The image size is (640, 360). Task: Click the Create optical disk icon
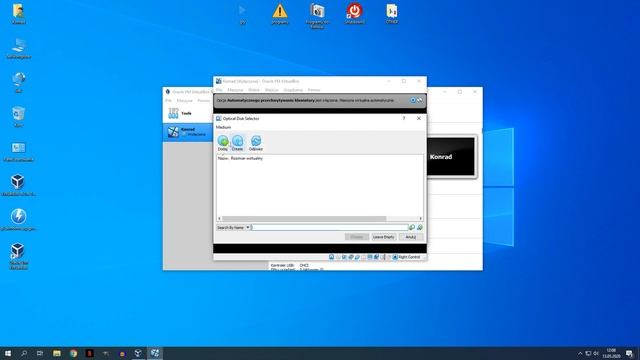(237, 143)
